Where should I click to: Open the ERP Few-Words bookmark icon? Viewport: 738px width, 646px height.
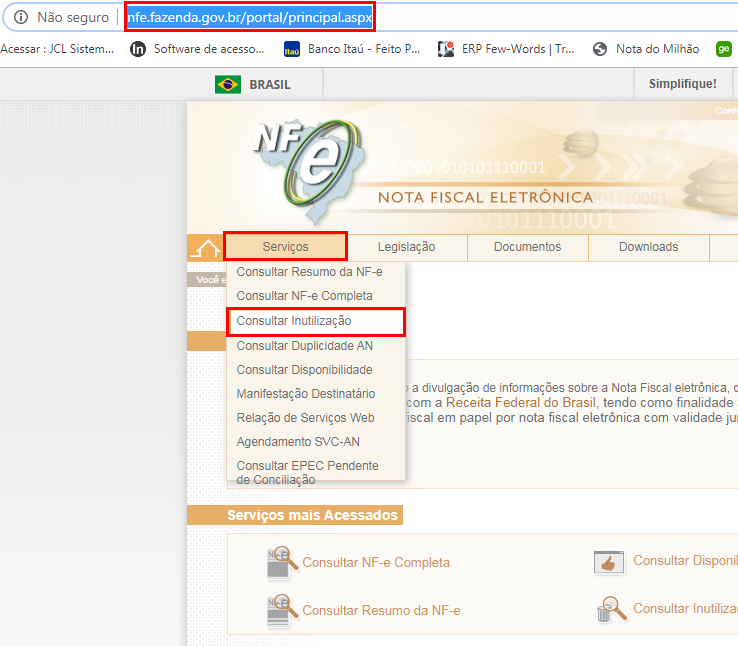coord(446,49)
